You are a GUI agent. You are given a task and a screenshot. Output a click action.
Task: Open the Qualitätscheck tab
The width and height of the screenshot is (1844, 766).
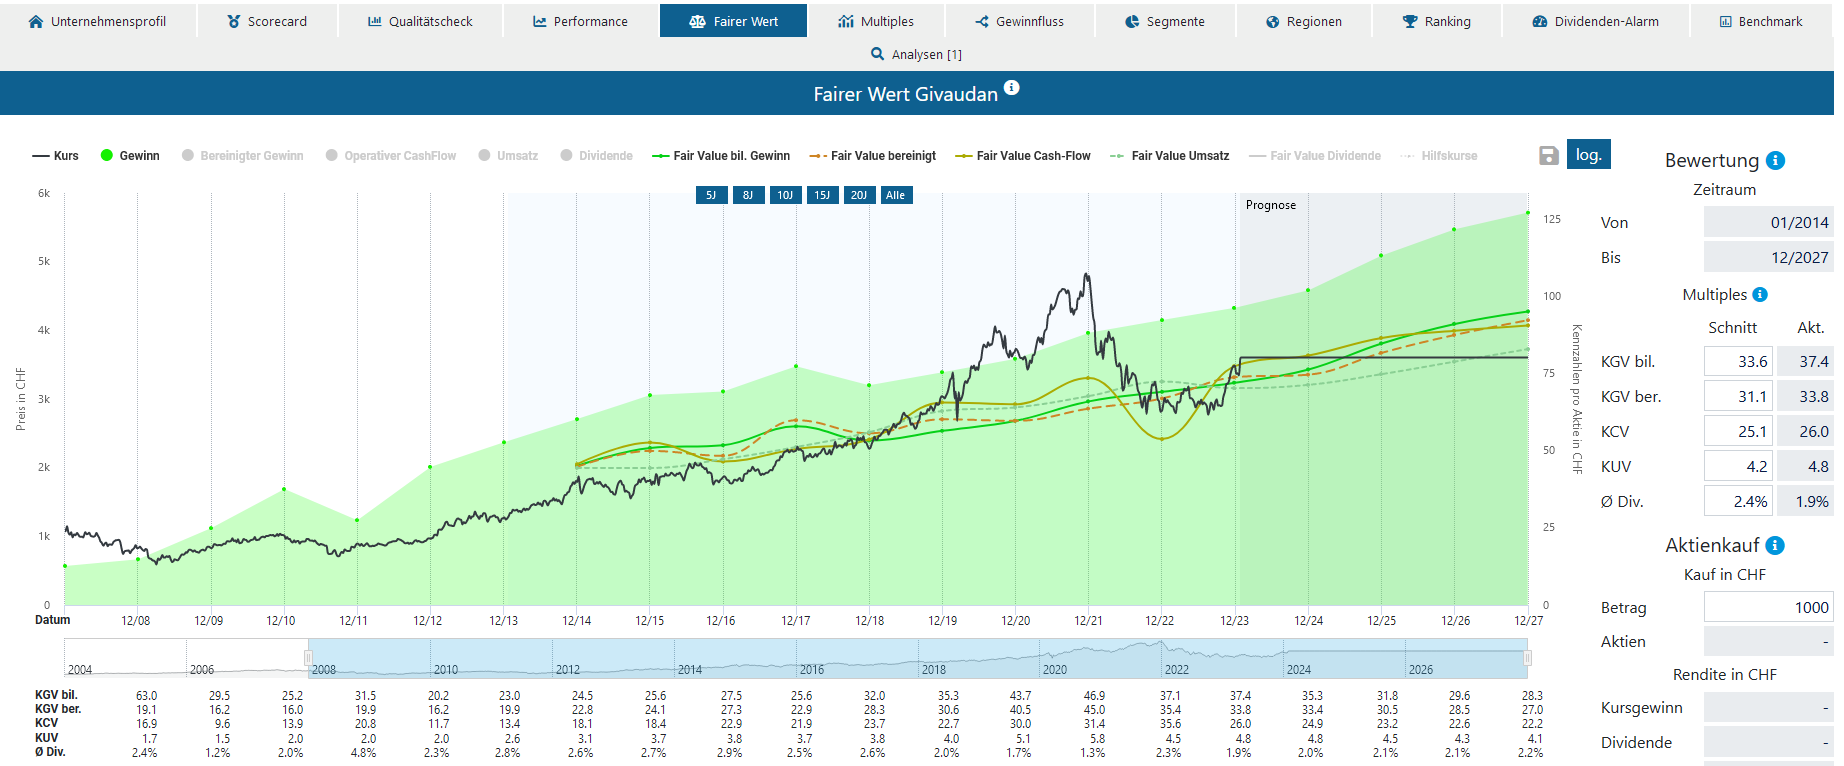(x=420, y=21)
